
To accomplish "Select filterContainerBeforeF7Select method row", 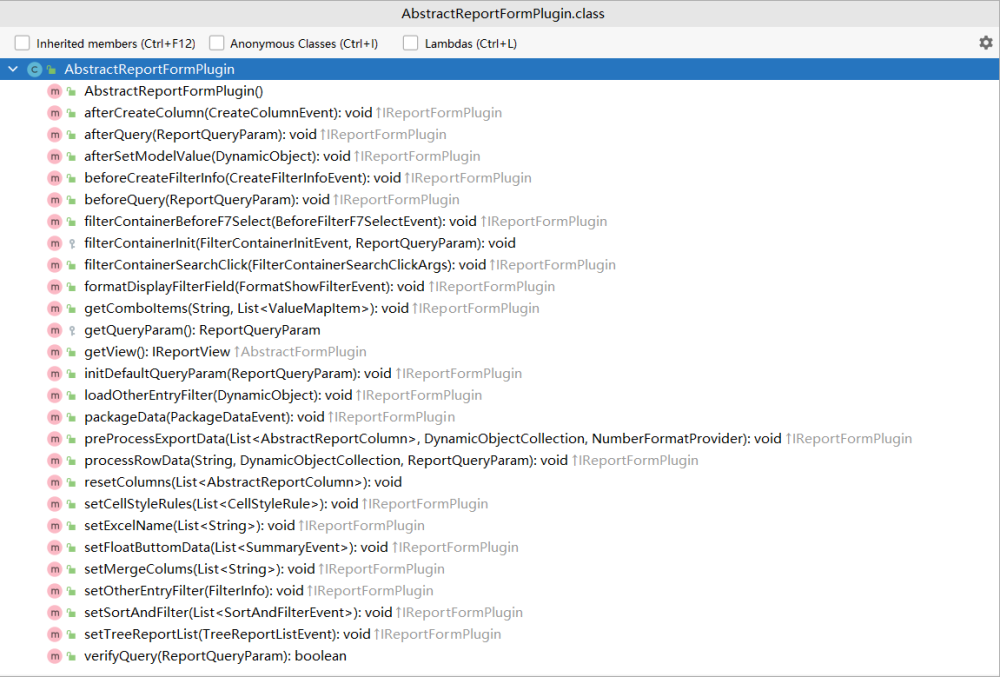I will (499, 221).
